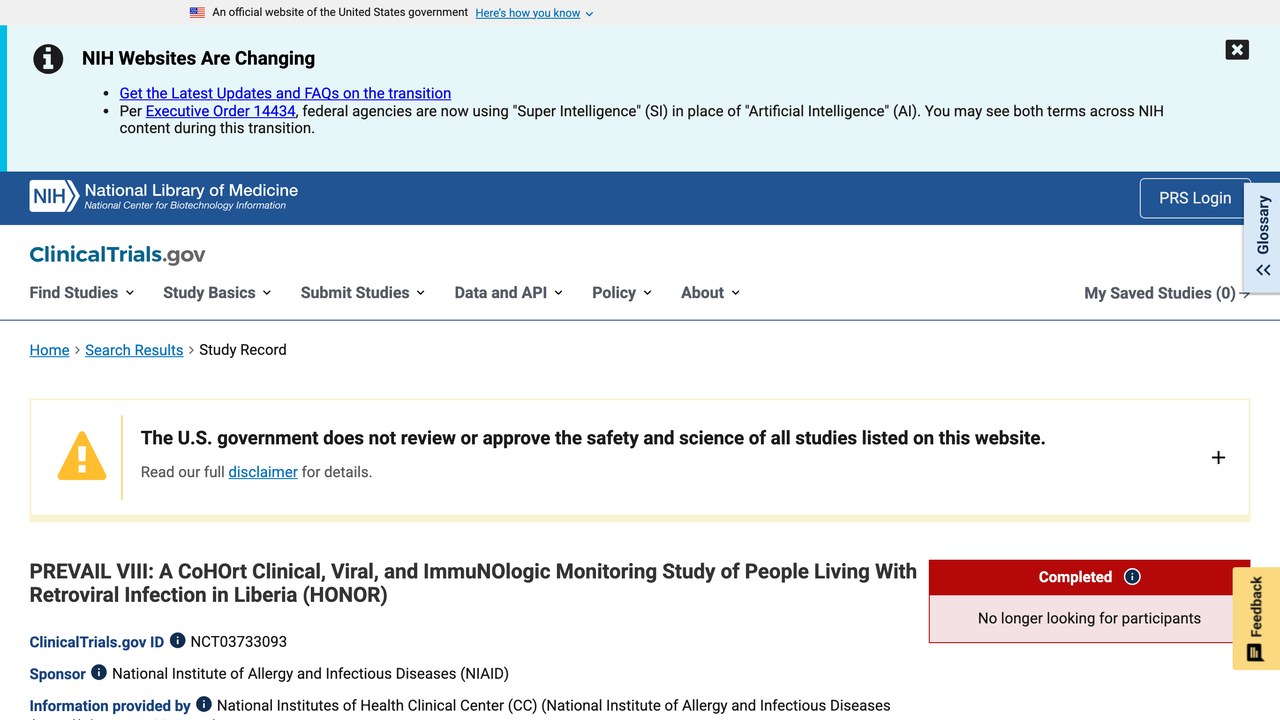Go to My Saved Studies (0)
This screenshot has height=720, width=1280.
click(1167, 293)
